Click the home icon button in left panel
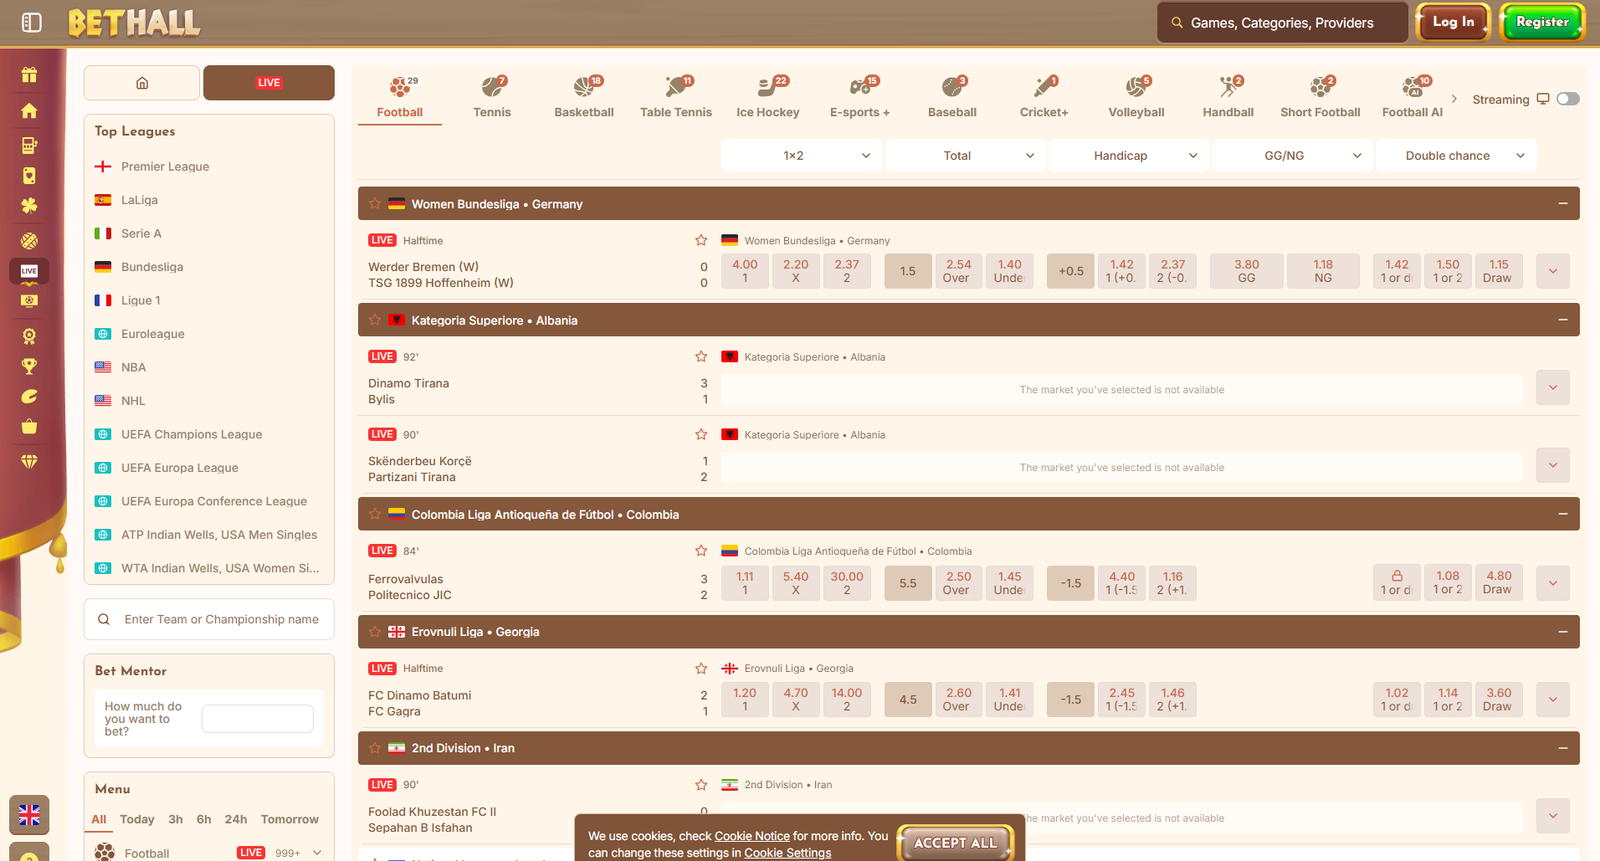The height and width of the screenshot is (861, 1600). coord(142,83)
